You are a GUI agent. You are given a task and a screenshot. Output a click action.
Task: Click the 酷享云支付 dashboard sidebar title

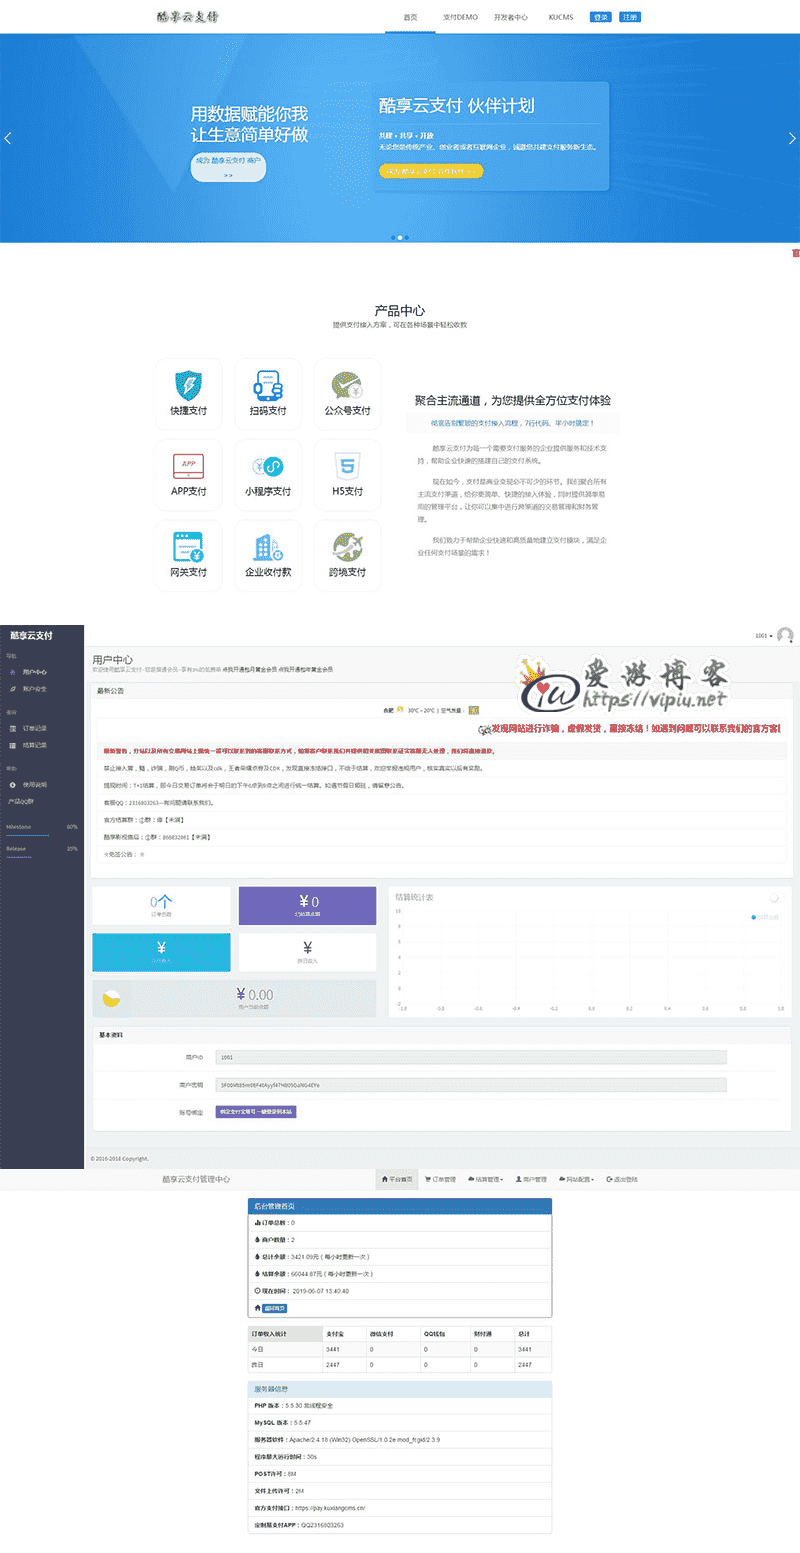click(31, 635)
